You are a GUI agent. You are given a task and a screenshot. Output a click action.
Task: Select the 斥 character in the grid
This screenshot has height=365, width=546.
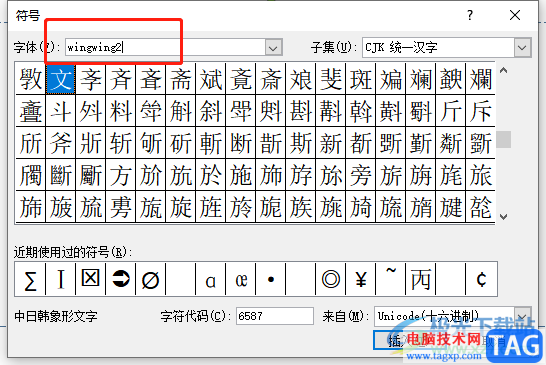pyautogui.click(x=481, y=111)
